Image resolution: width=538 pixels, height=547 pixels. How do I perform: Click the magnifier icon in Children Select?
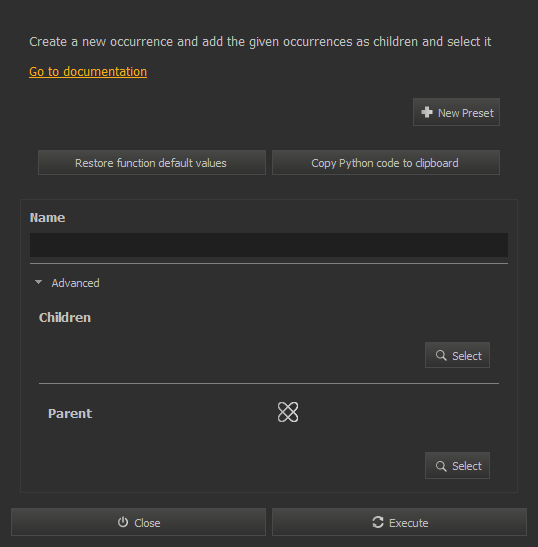point(441,355)
